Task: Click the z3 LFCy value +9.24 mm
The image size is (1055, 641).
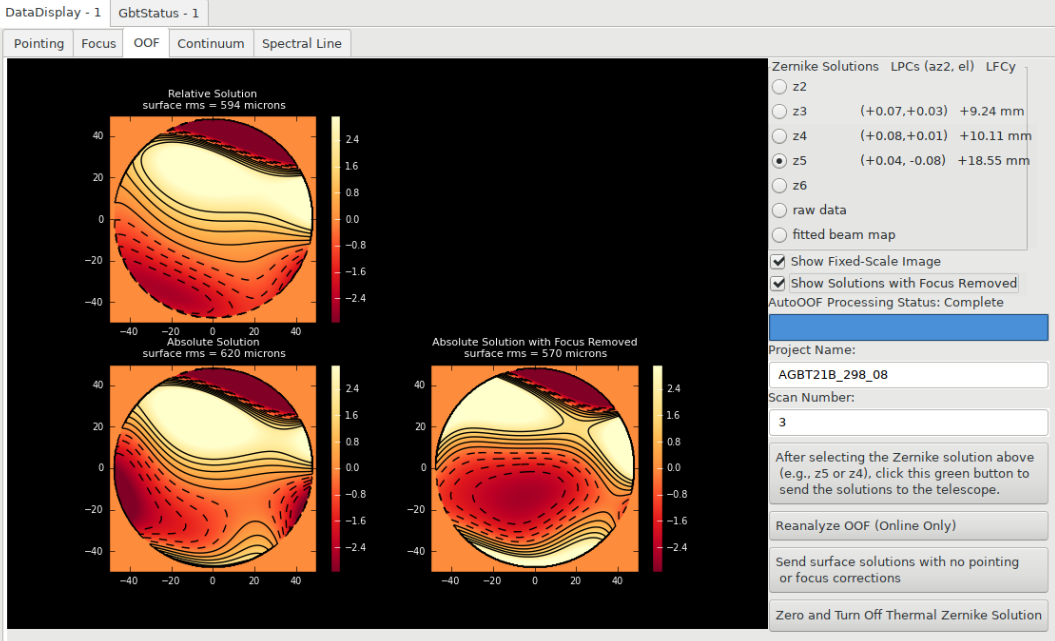Action: coord(992,112)
